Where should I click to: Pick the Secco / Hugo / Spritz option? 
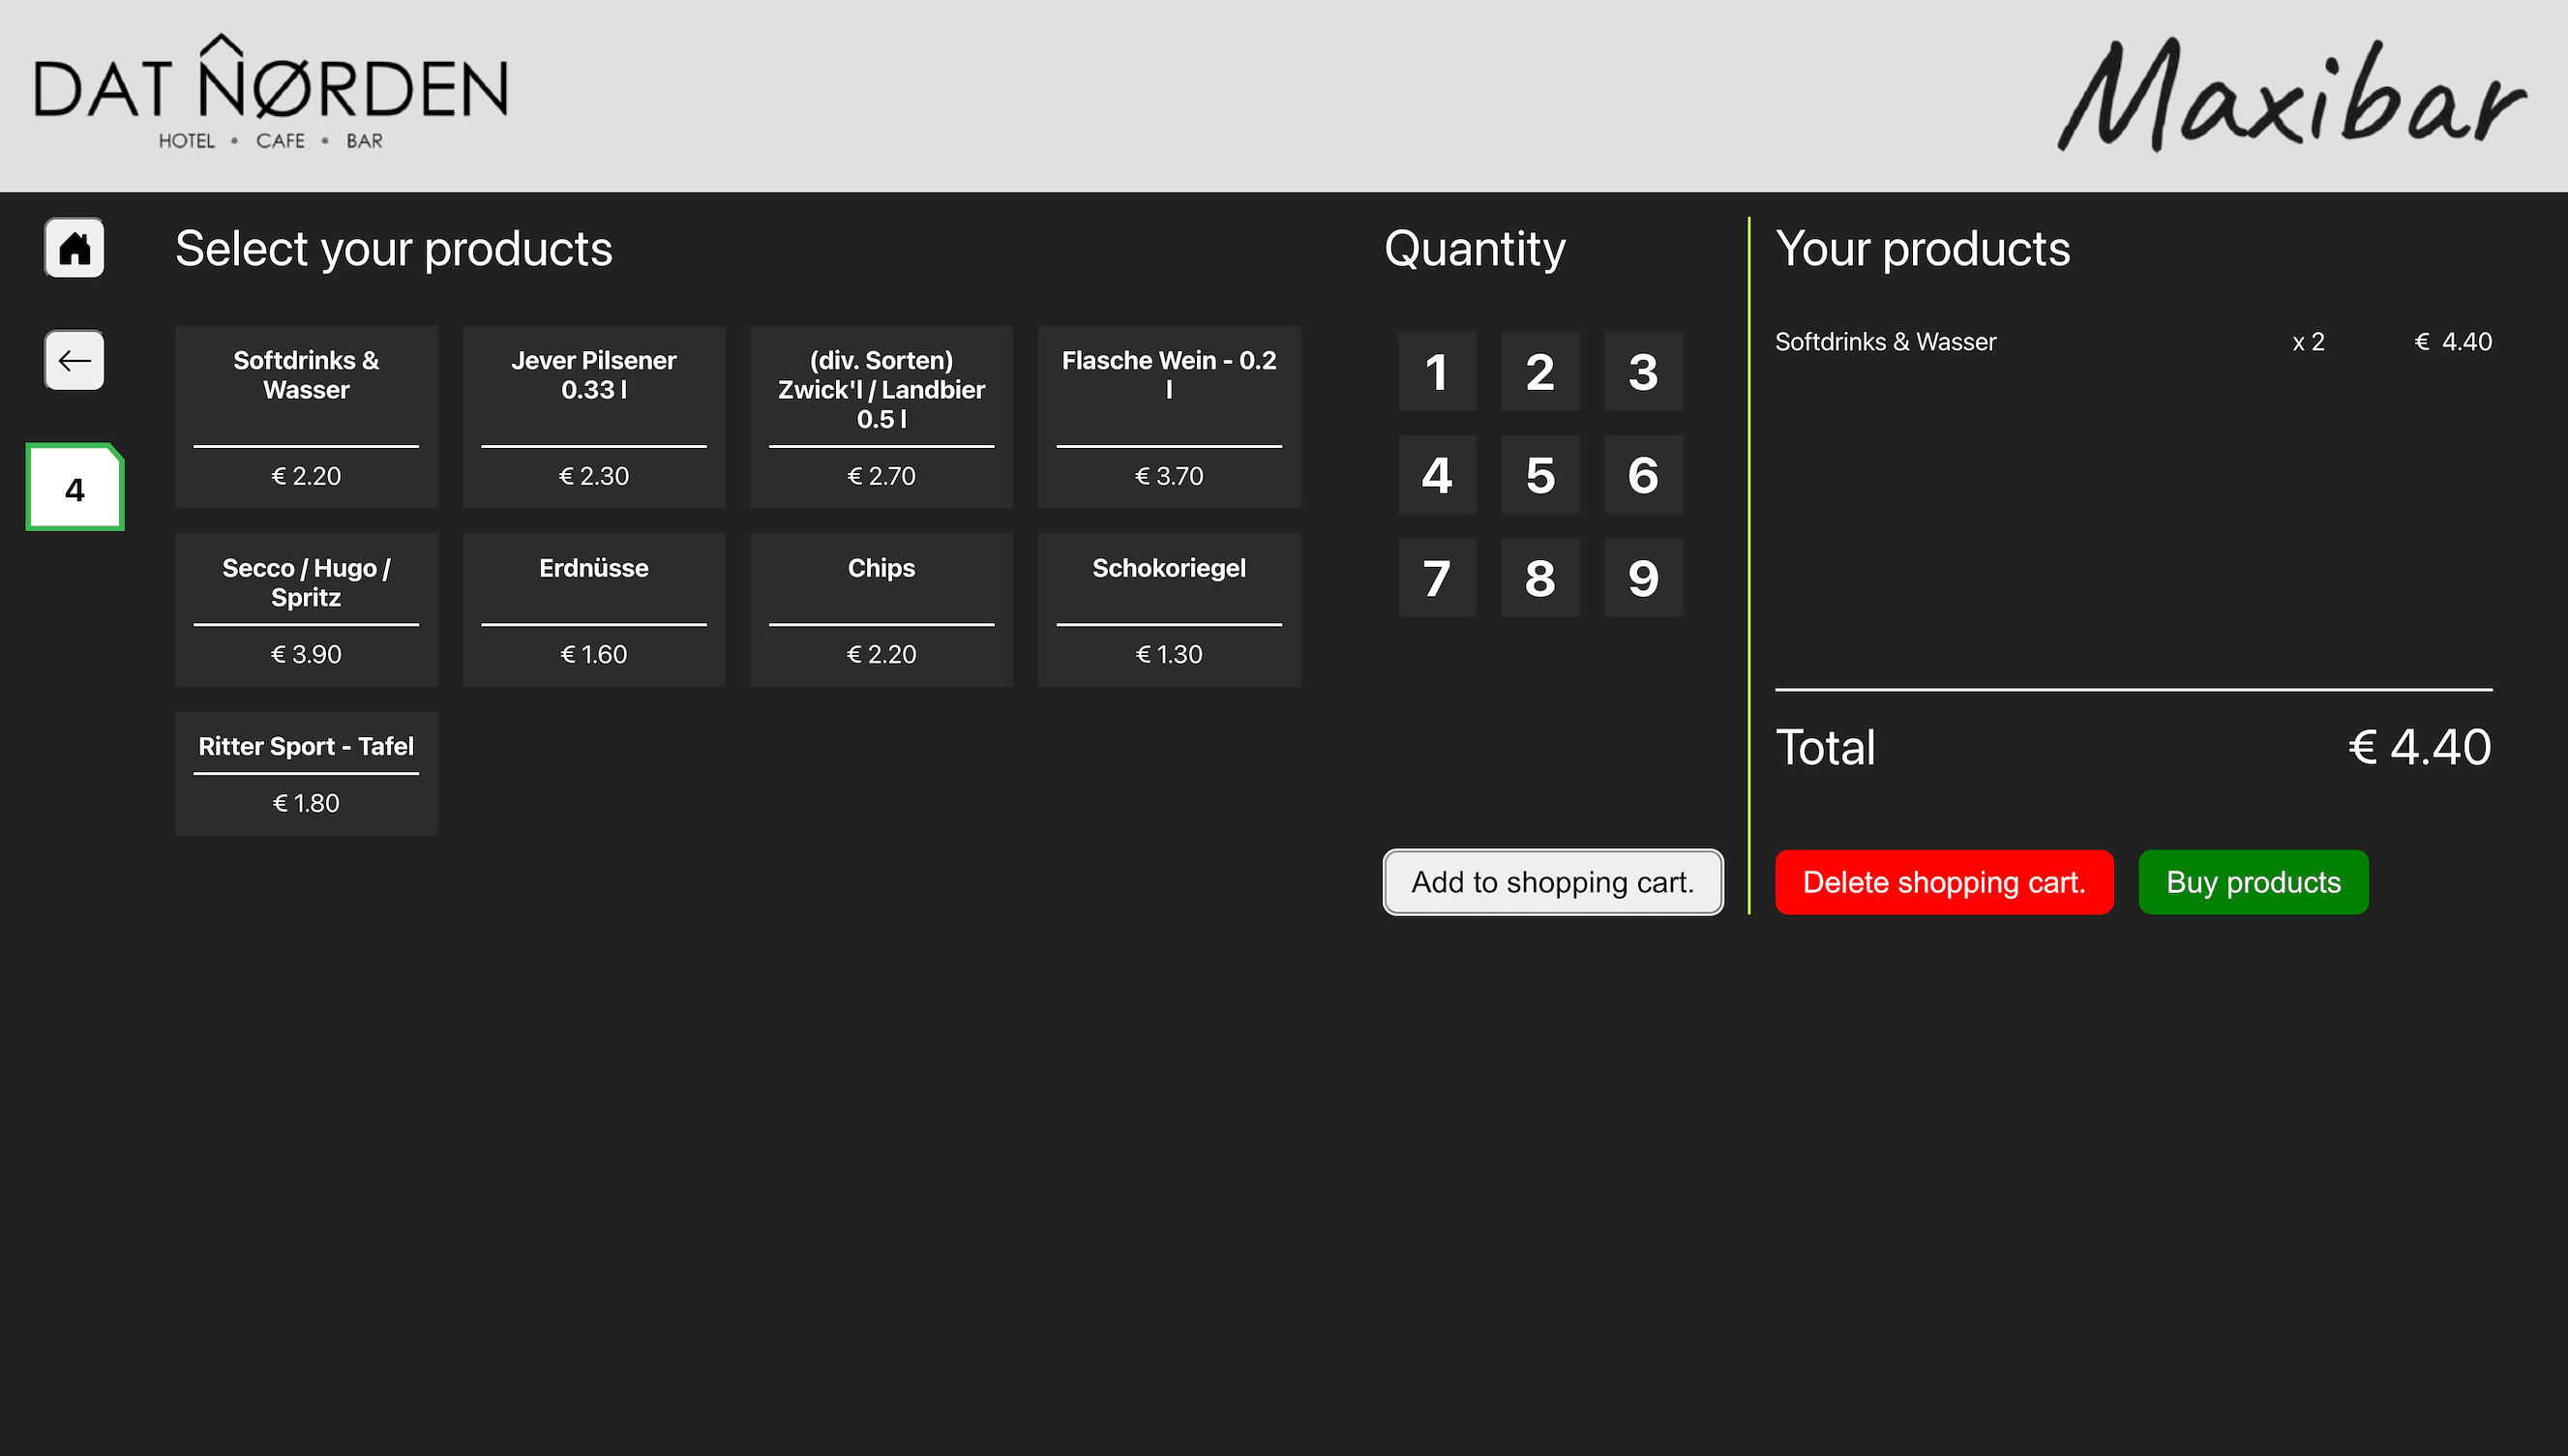point(306,609)
